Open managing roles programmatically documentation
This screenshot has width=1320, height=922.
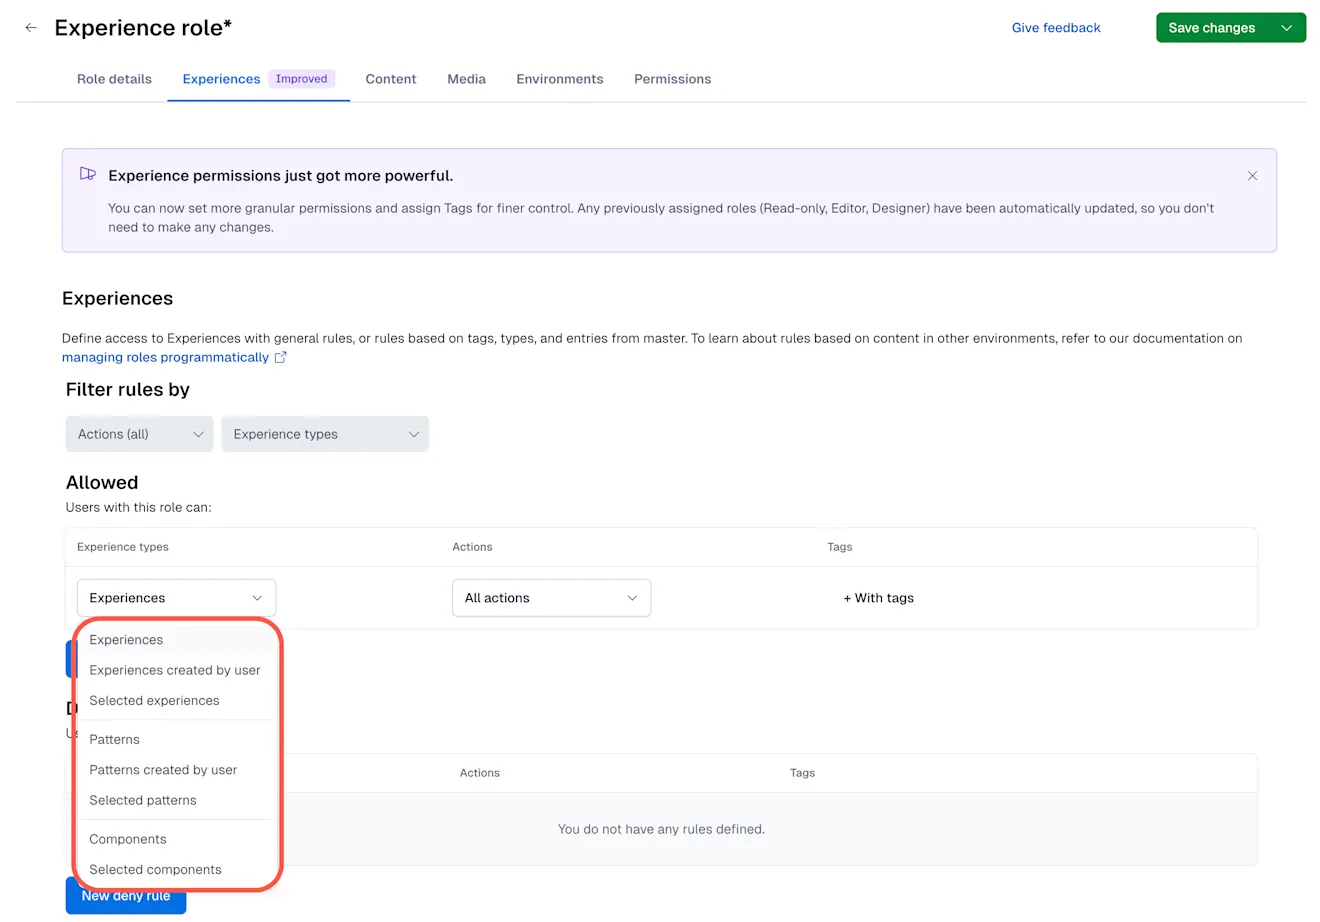coord(165,357)
